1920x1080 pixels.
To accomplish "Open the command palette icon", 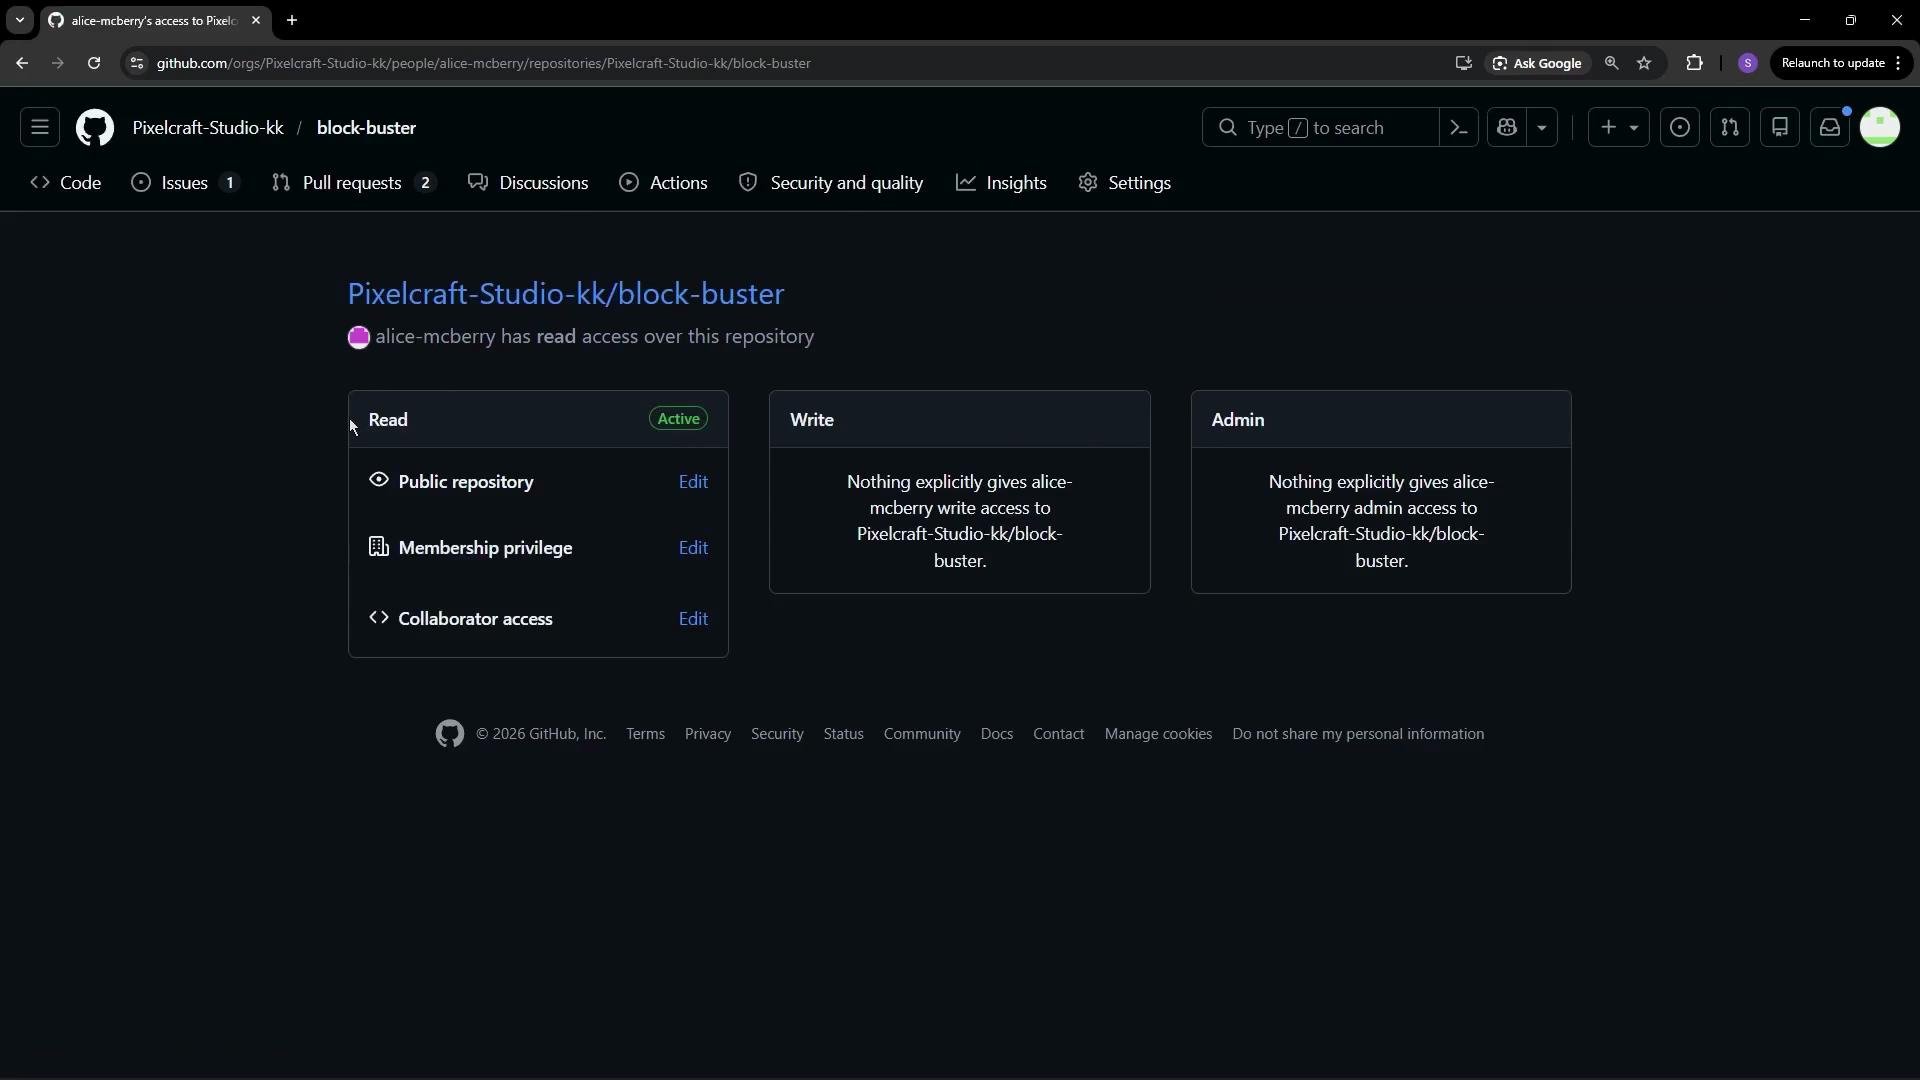I will (1459, 128).
